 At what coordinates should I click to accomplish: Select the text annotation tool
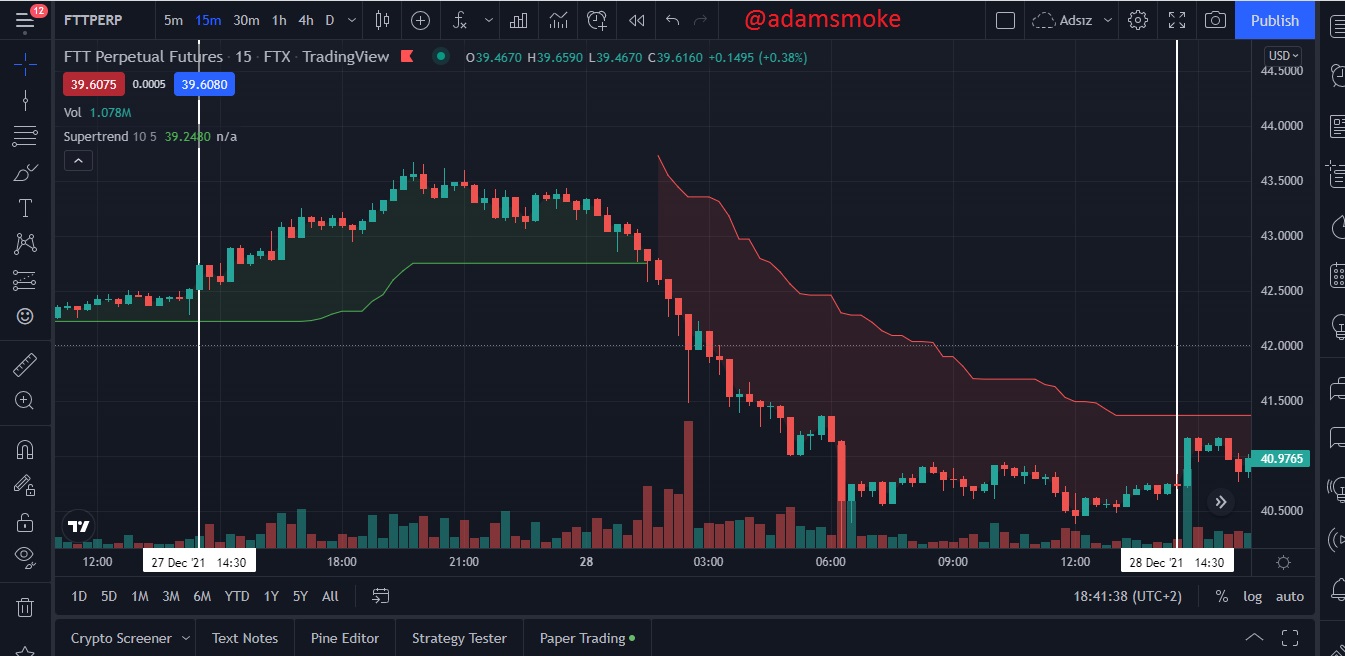pos(25,208)
